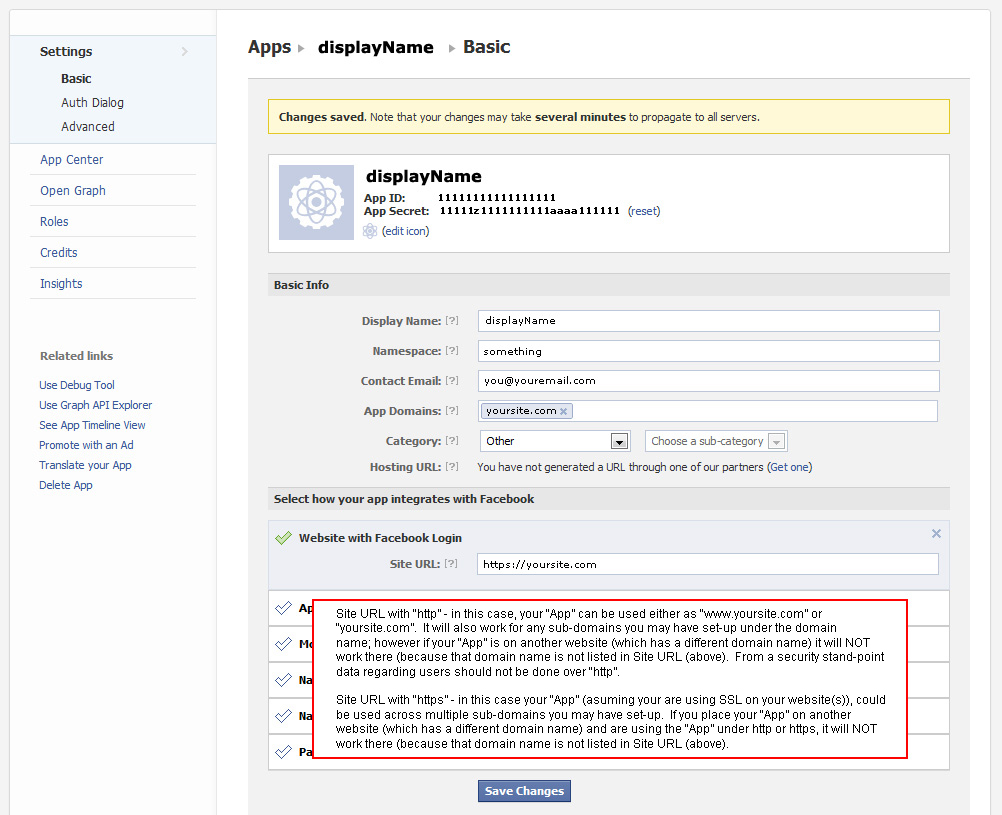The height and width of the screenshot is (815, 1002).
Task: Click the Settings heading in the sidebar
Action: point(66,51)
